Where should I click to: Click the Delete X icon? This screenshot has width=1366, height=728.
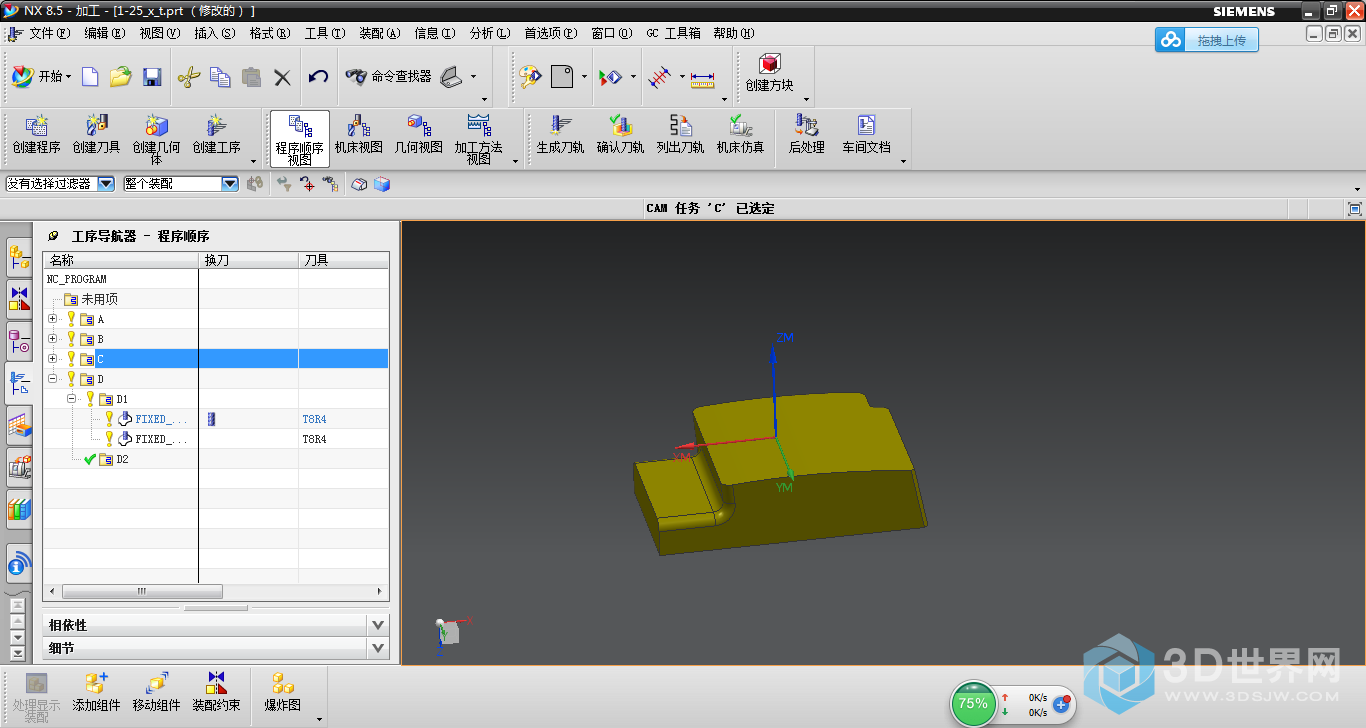tap(282, 77)
